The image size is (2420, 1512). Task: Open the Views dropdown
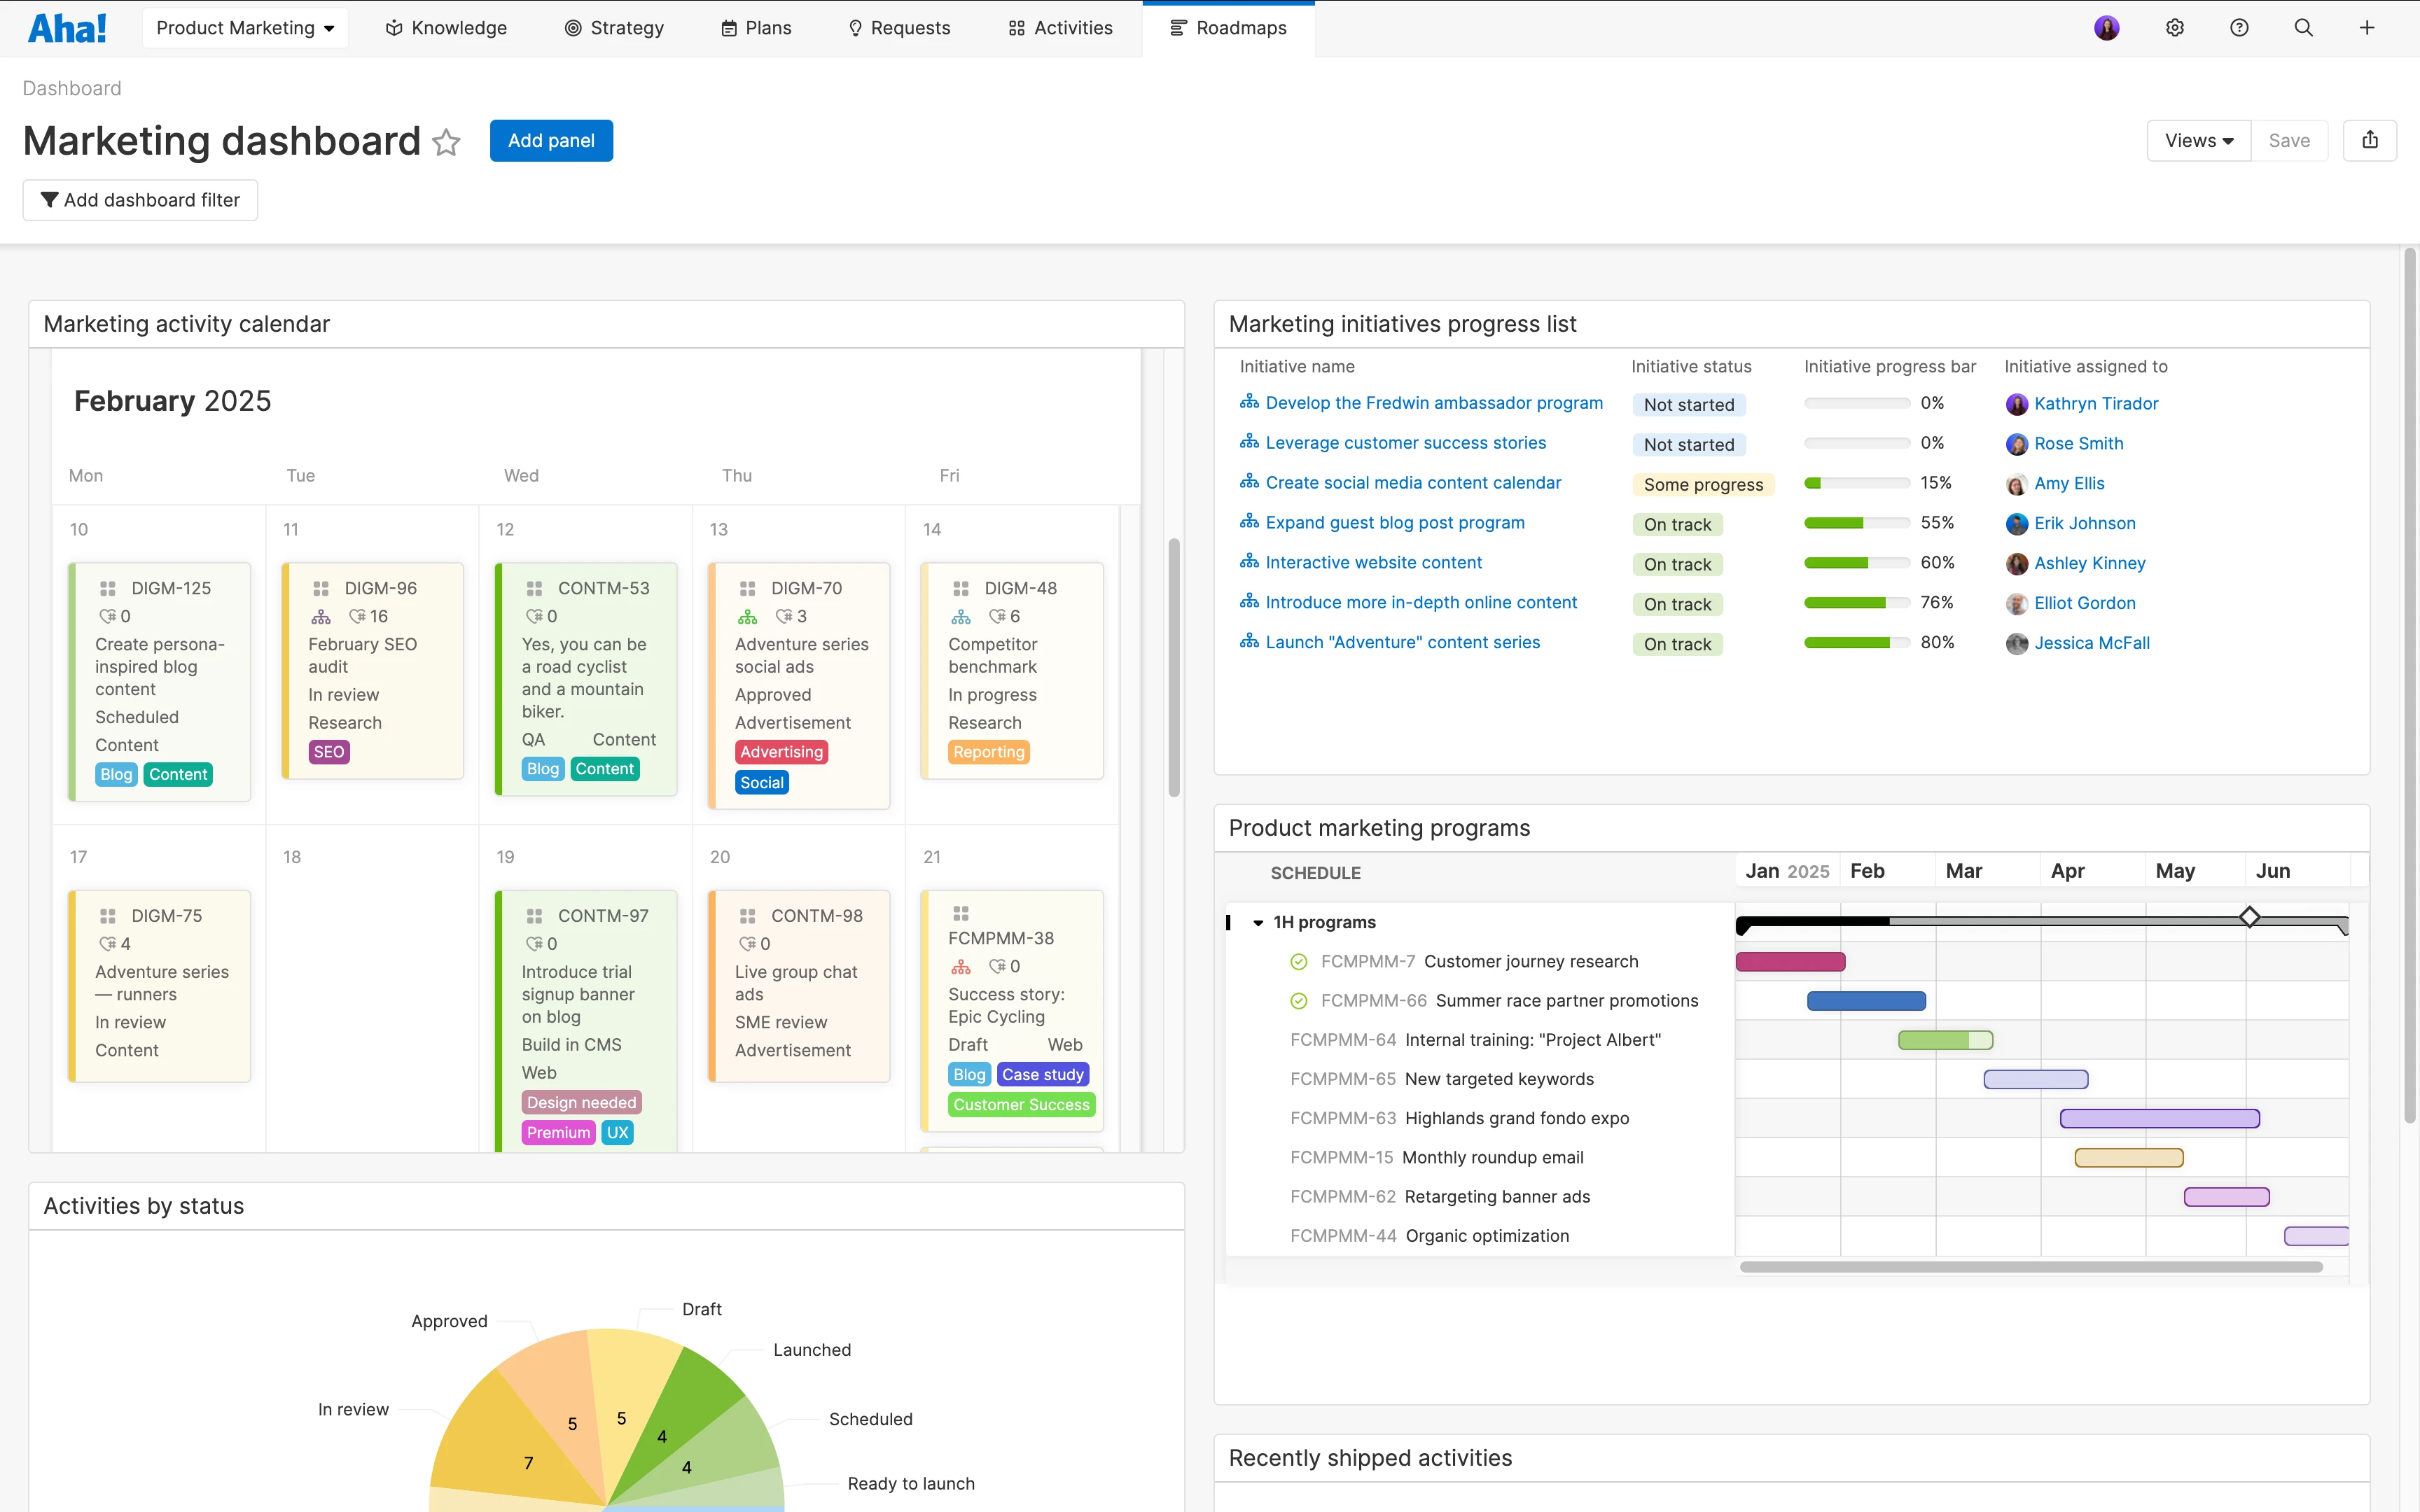pos(2198,140)
